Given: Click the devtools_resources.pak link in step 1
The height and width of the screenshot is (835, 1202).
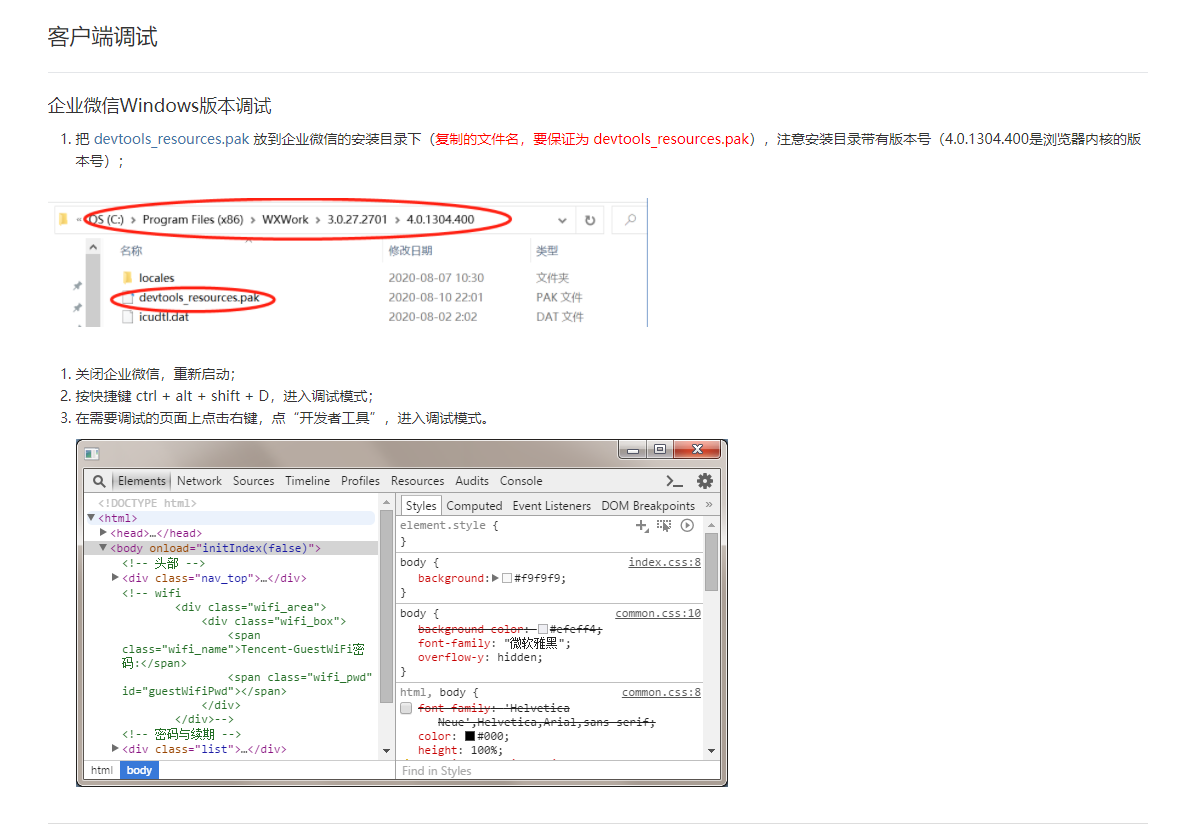Looking at the screenshot, I should (171, 139).
